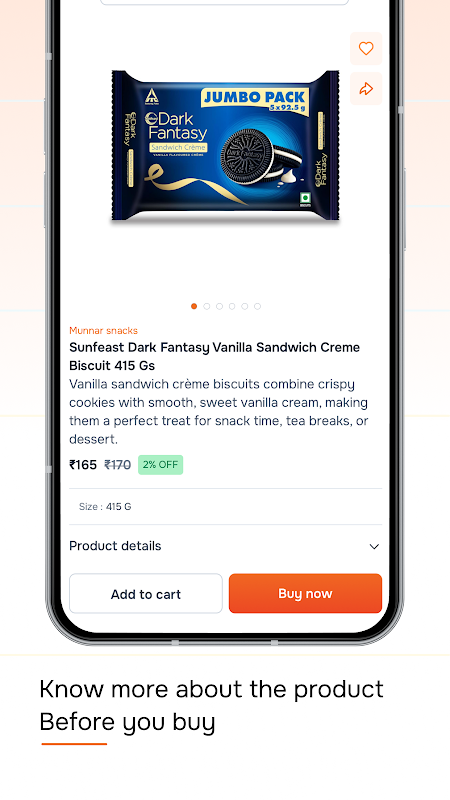Tap the heart wishlist icon
Viewport: 450px width, 800px height.
coord(366,48)
